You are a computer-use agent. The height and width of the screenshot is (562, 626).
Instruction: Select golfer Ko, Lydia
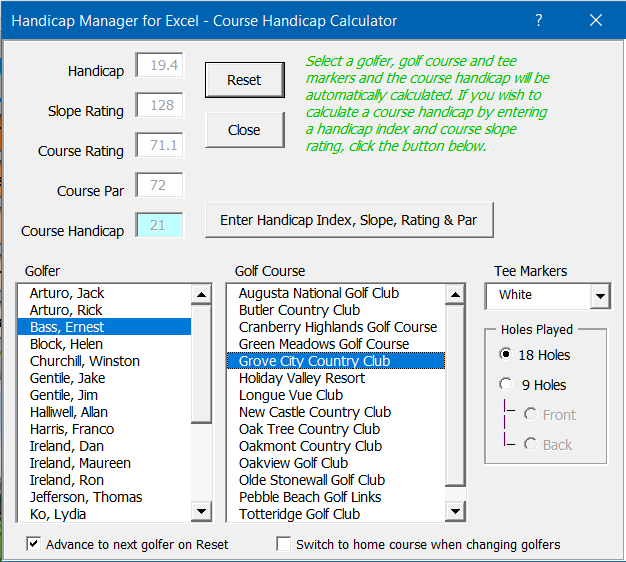(105, 514)
